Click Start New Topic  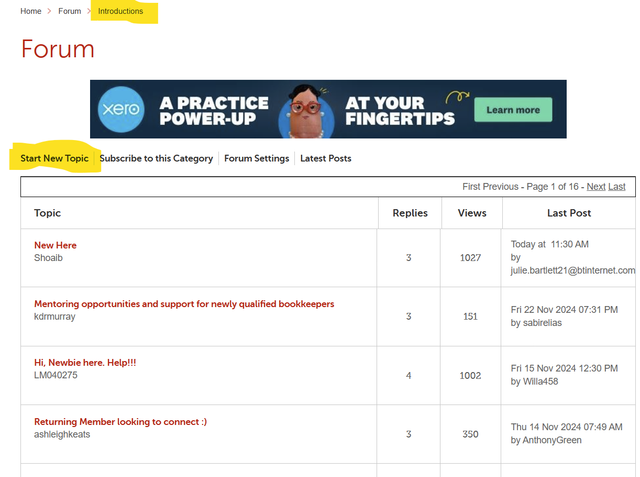click(54, 158)
